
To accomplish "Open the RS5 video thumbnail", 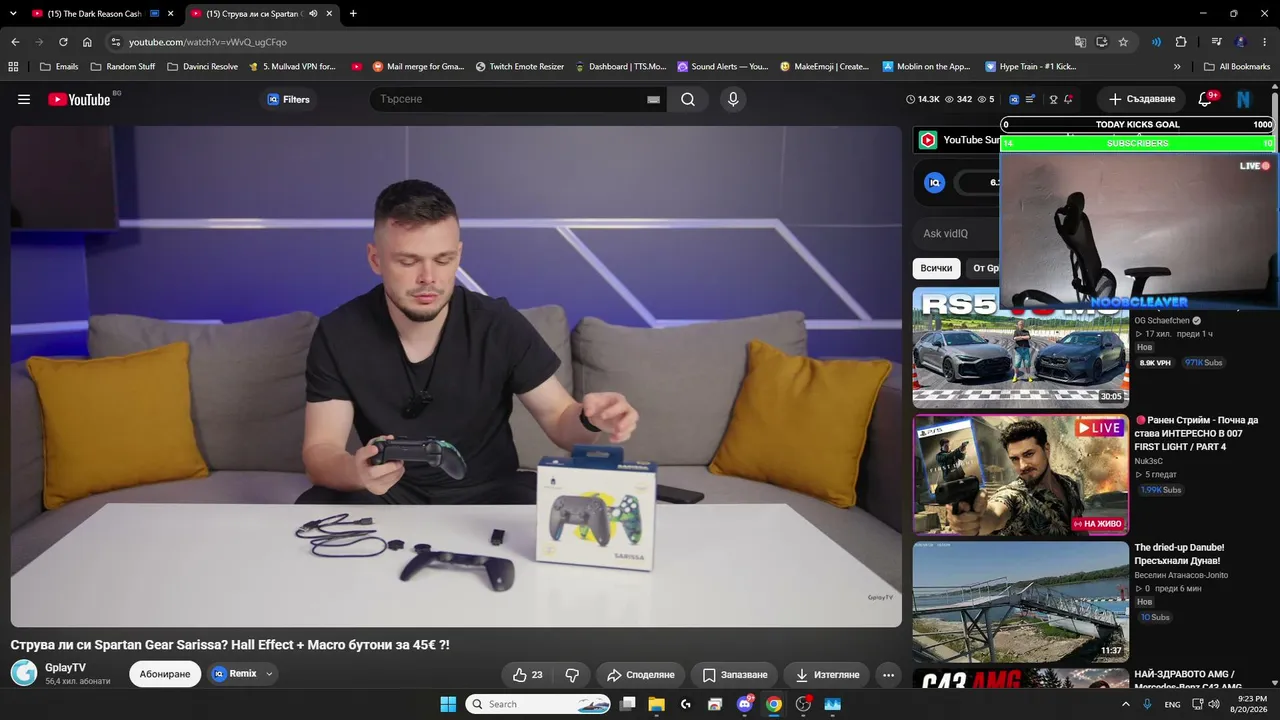I will (x=1020, y=347).
